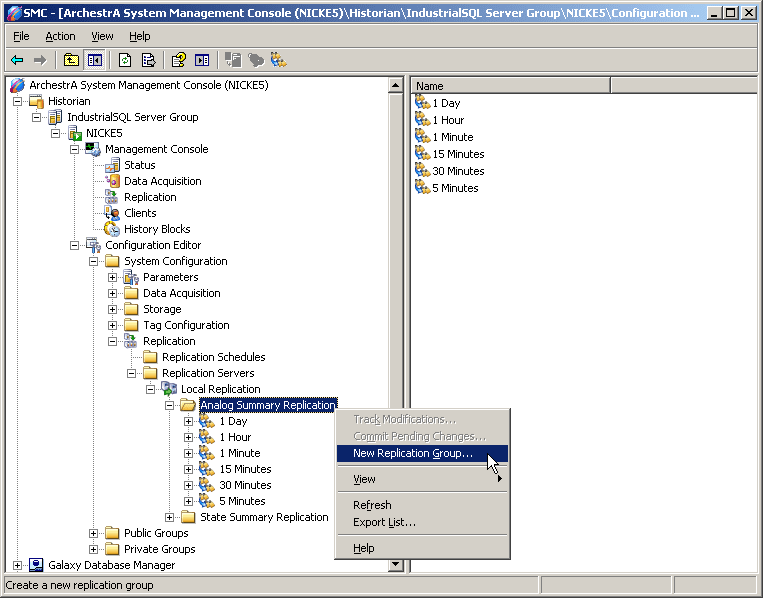763x598 pixels.
Task: Click the Commit Pending Changes toolbar icon
Action: 256,60
